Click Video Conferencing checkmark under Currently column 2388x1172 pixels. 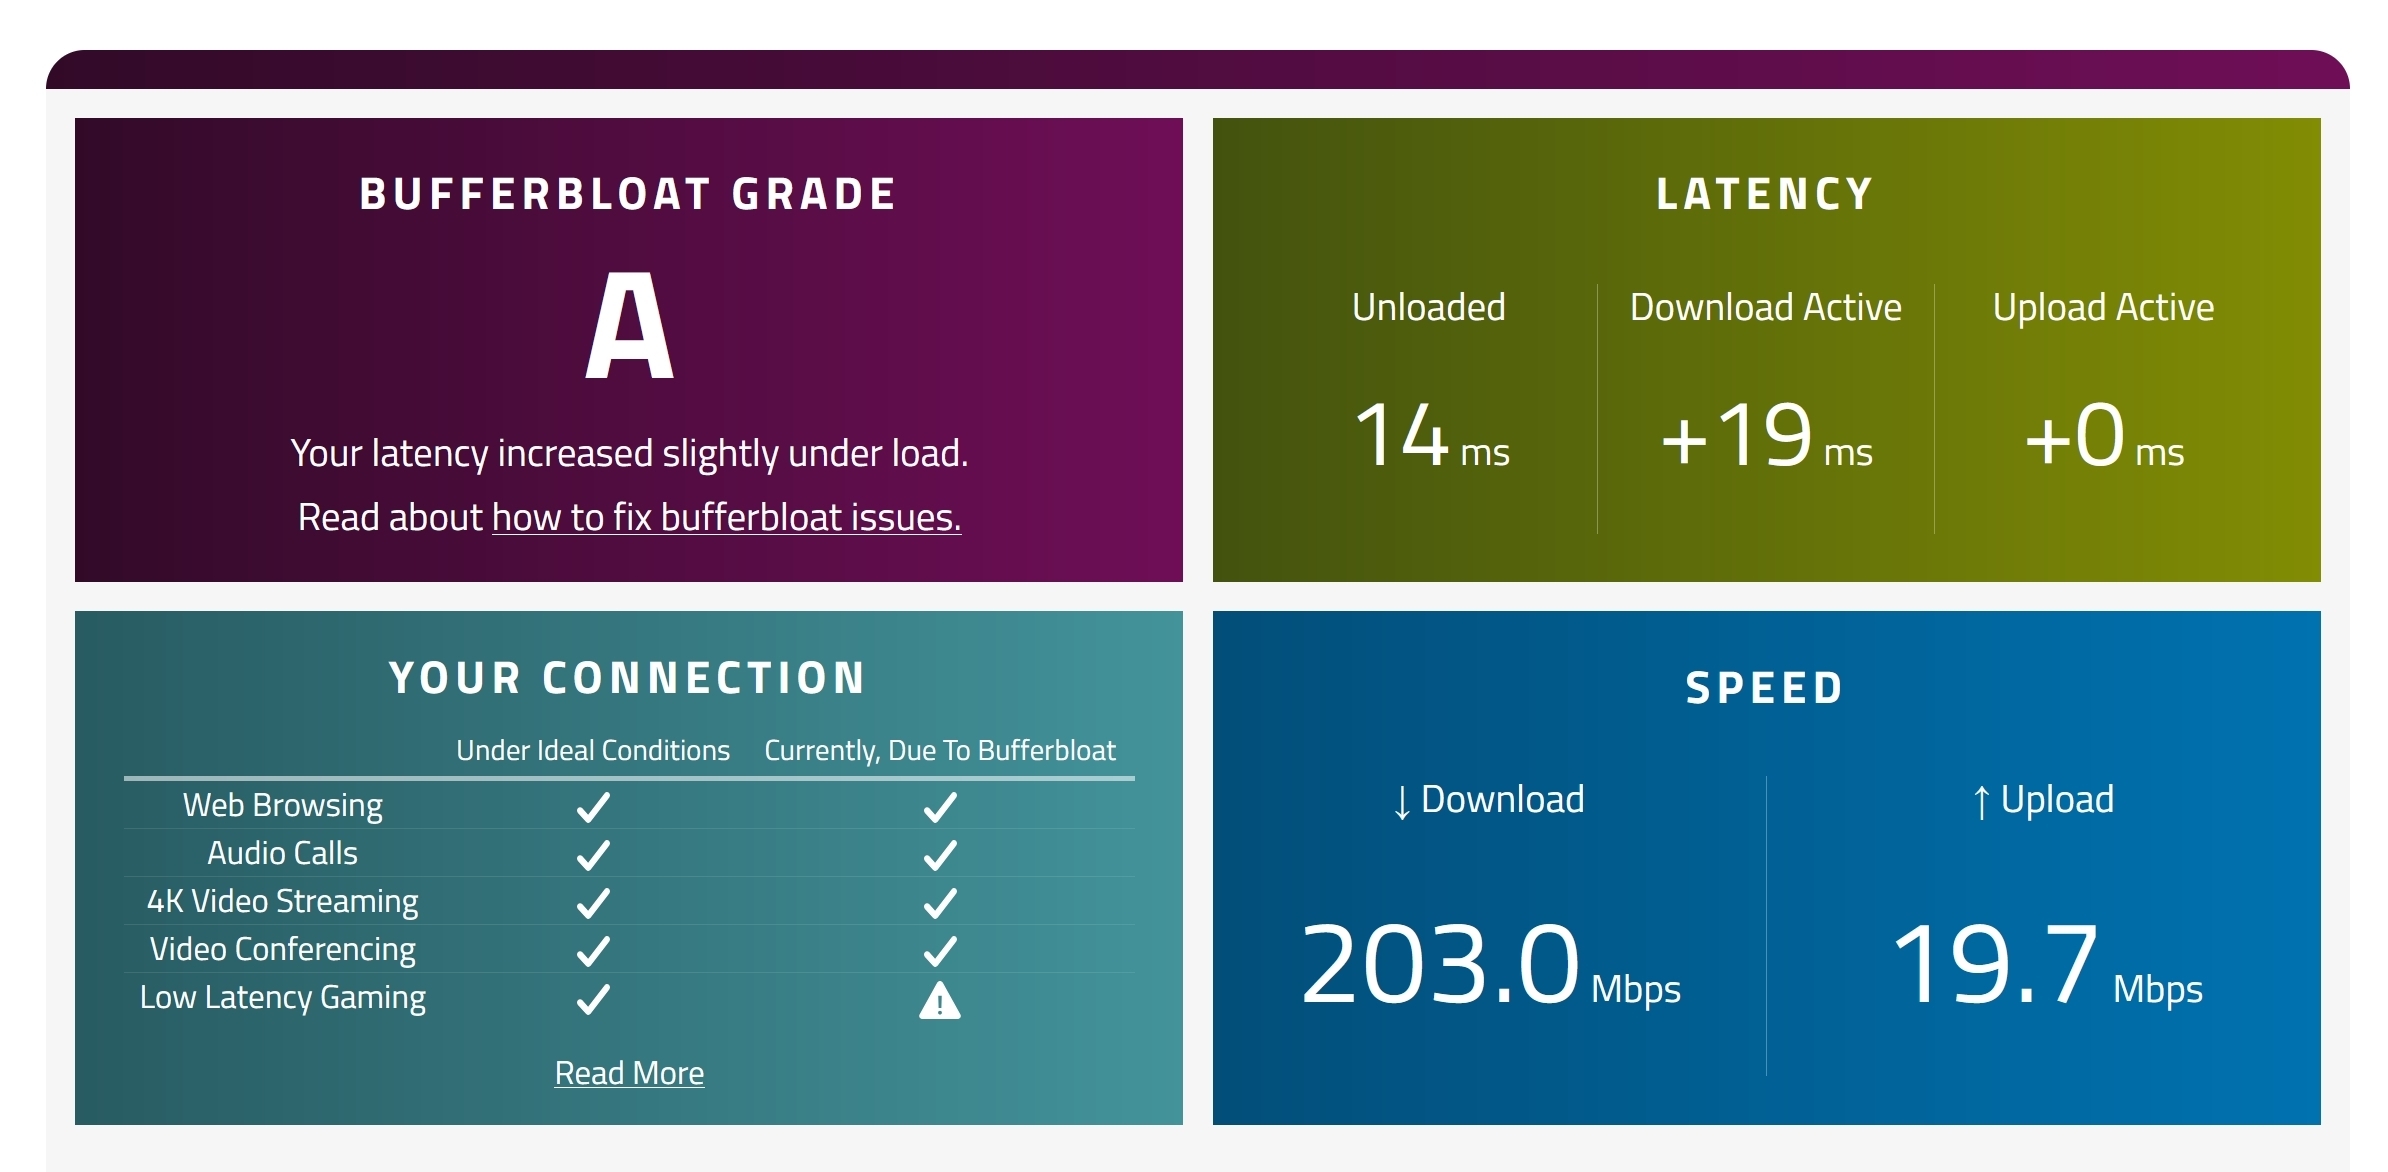940,951
